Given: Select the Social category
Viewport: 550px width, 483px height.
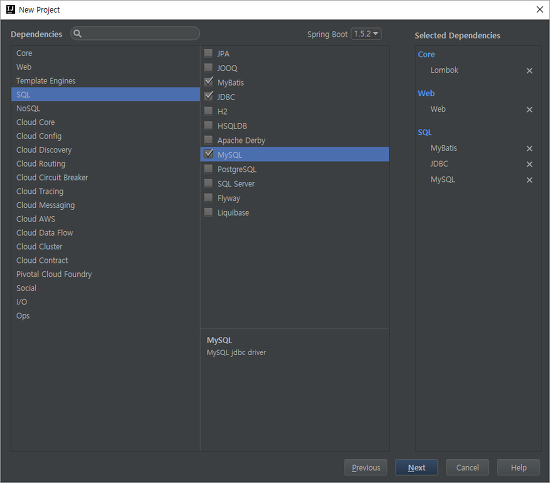Looking at the screenshot, I should point(105,288).
